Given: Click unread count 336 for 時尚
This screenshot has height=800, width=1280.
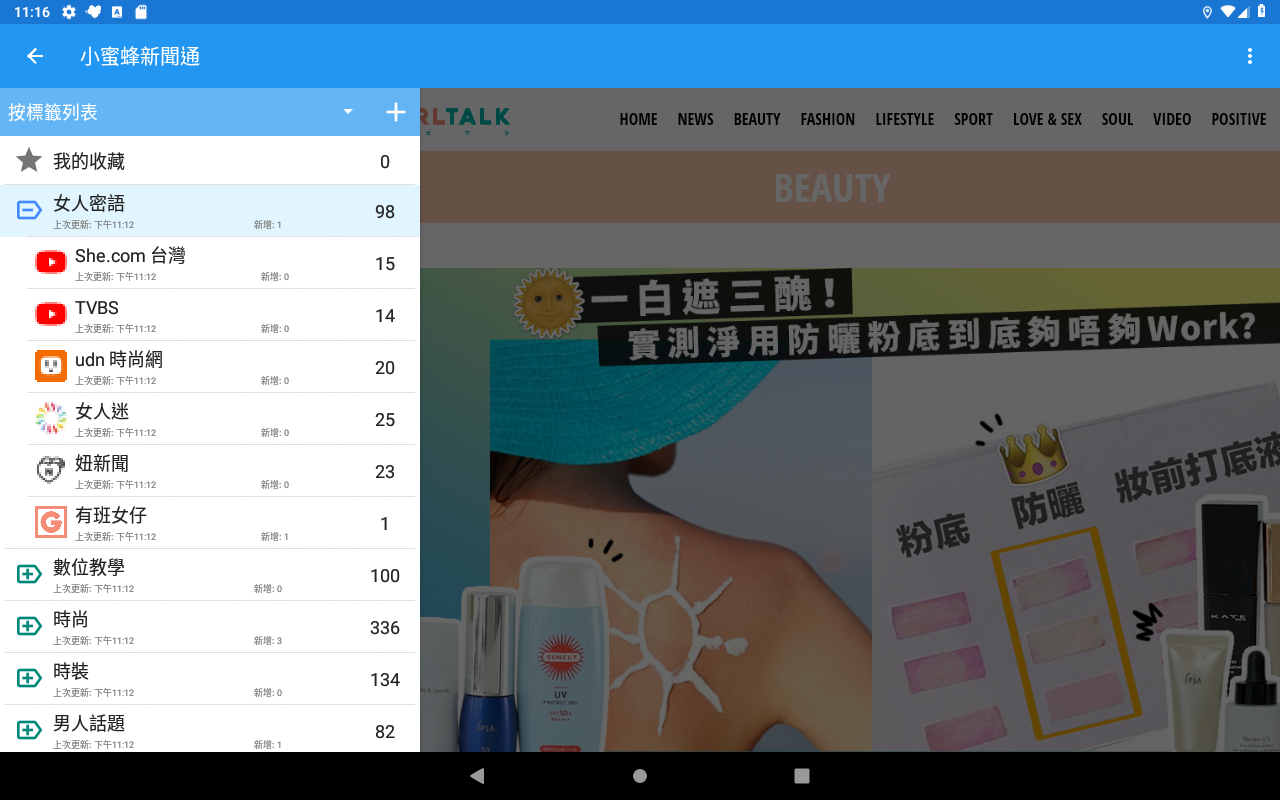Looking at the screenshot, I should click(385, 628).
